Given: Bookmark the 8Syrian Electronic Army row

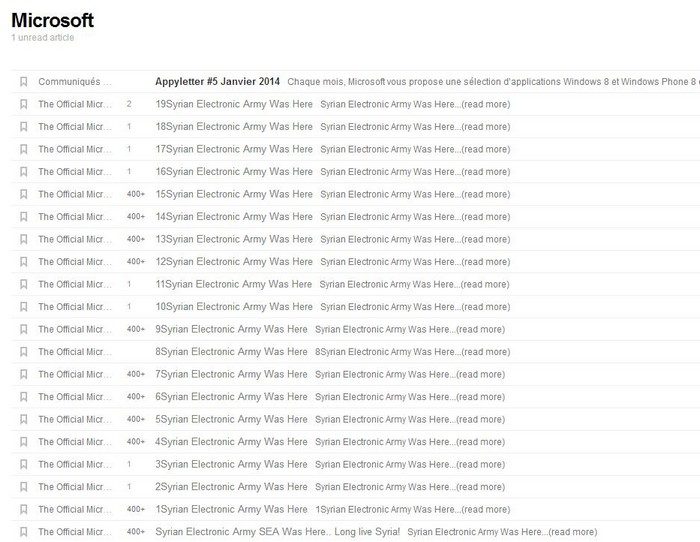Looking at the screenshot, I should (24, 352).
